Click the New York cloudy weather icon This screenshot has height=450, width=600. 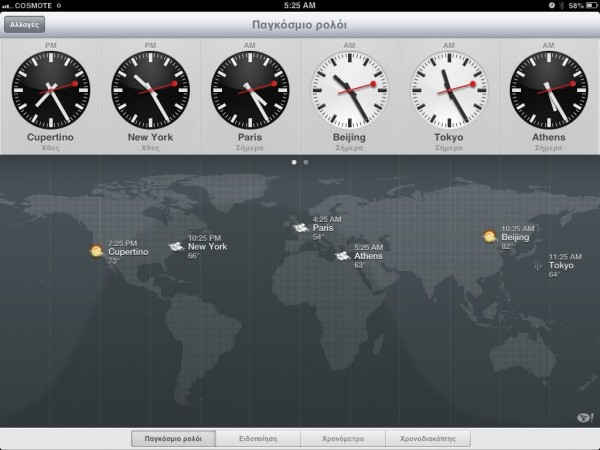click(x=176, y=246)
